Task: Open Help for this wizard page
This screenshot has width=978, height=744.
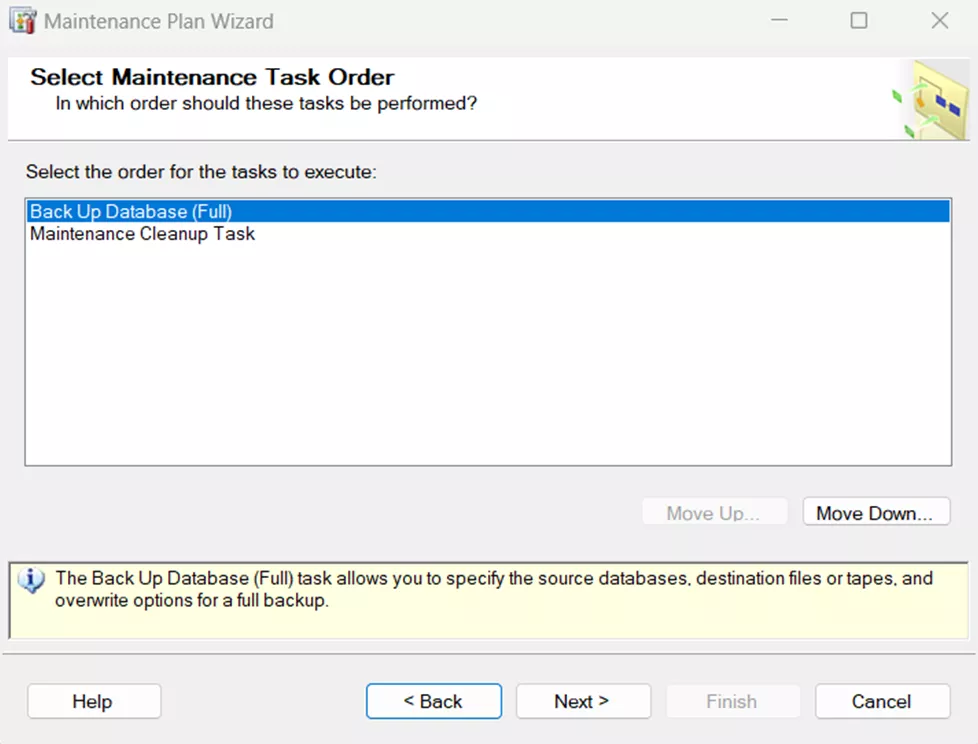Action: (94, 702)
